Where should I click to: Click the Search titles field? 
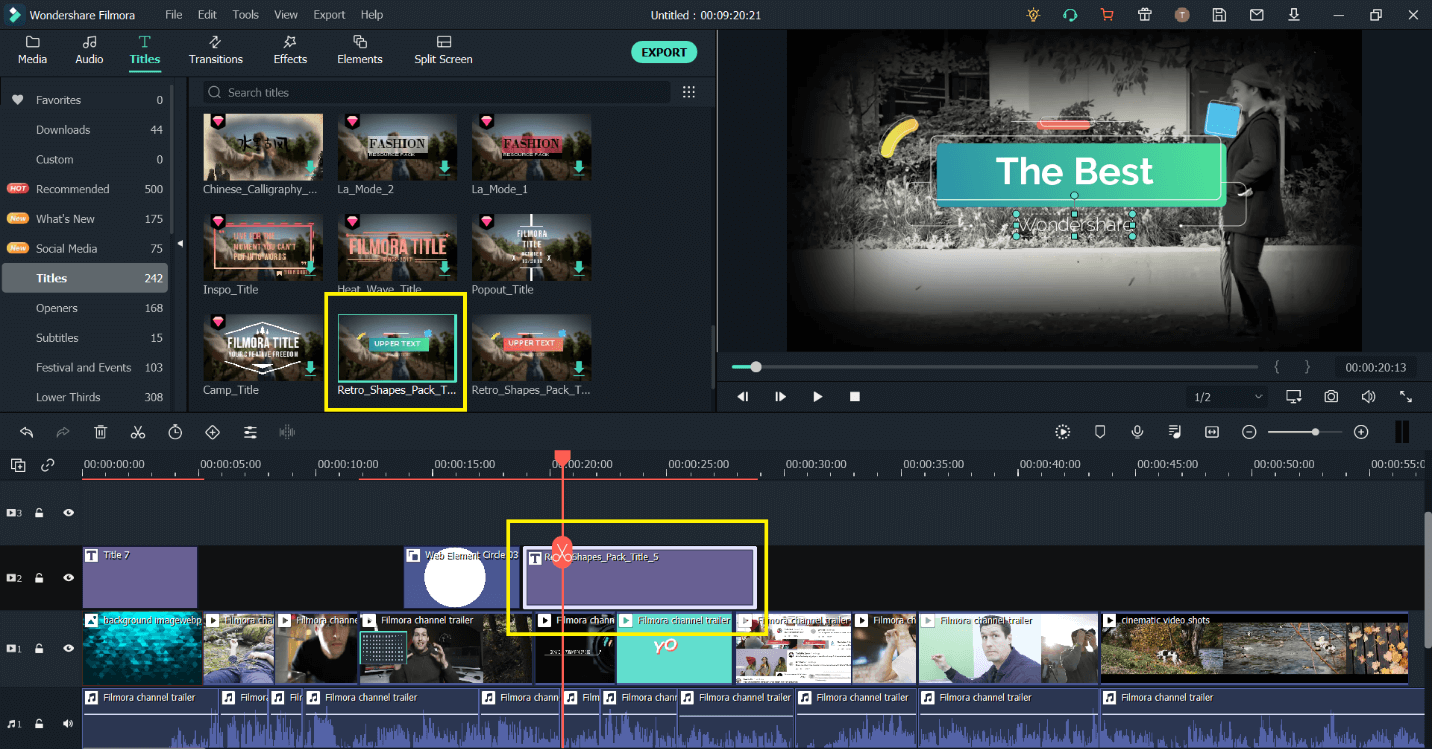437,92
